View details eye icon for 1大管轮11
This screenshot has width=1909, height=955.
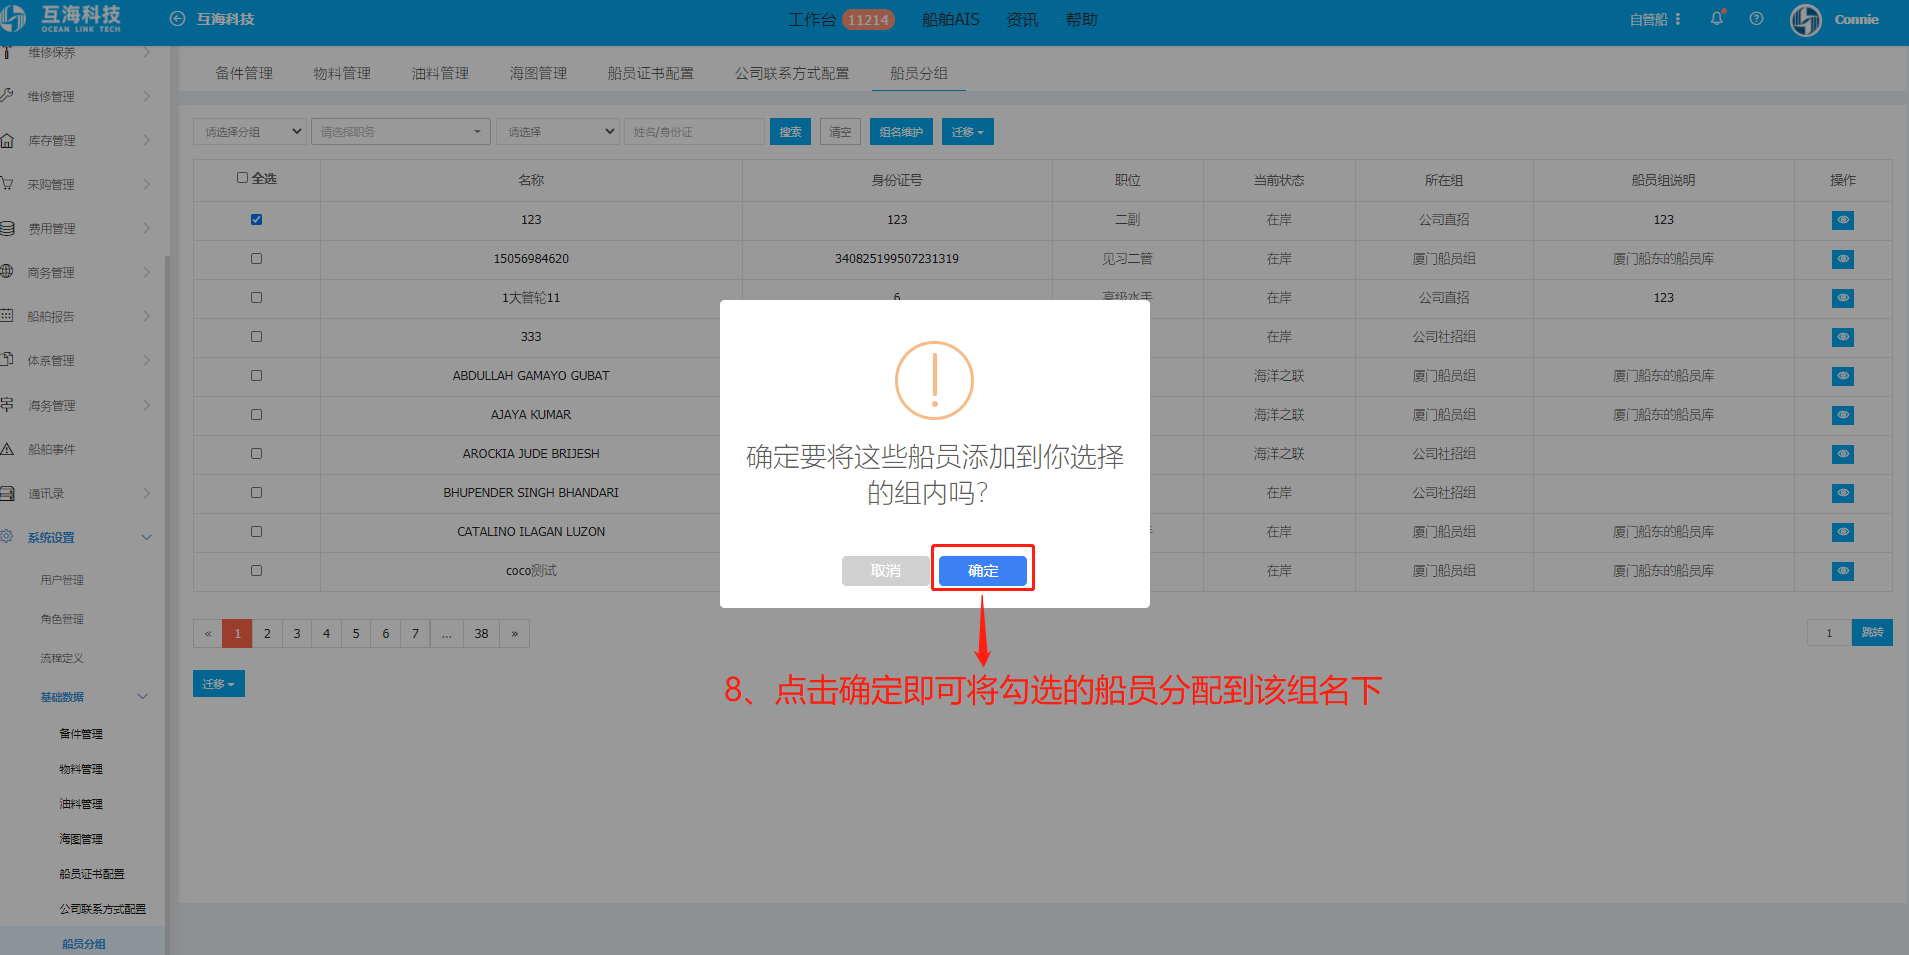[x=1843, y=298]
